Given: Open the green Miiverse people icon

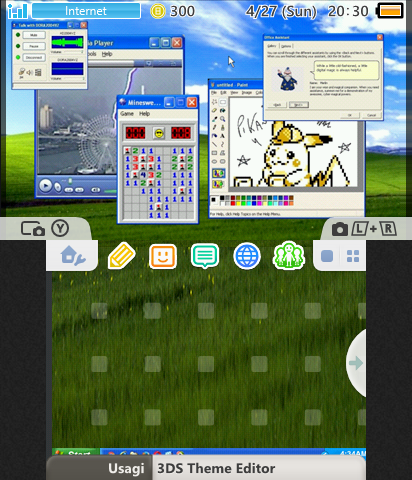Looking at the screenshot, I should (x=289, y=256).
